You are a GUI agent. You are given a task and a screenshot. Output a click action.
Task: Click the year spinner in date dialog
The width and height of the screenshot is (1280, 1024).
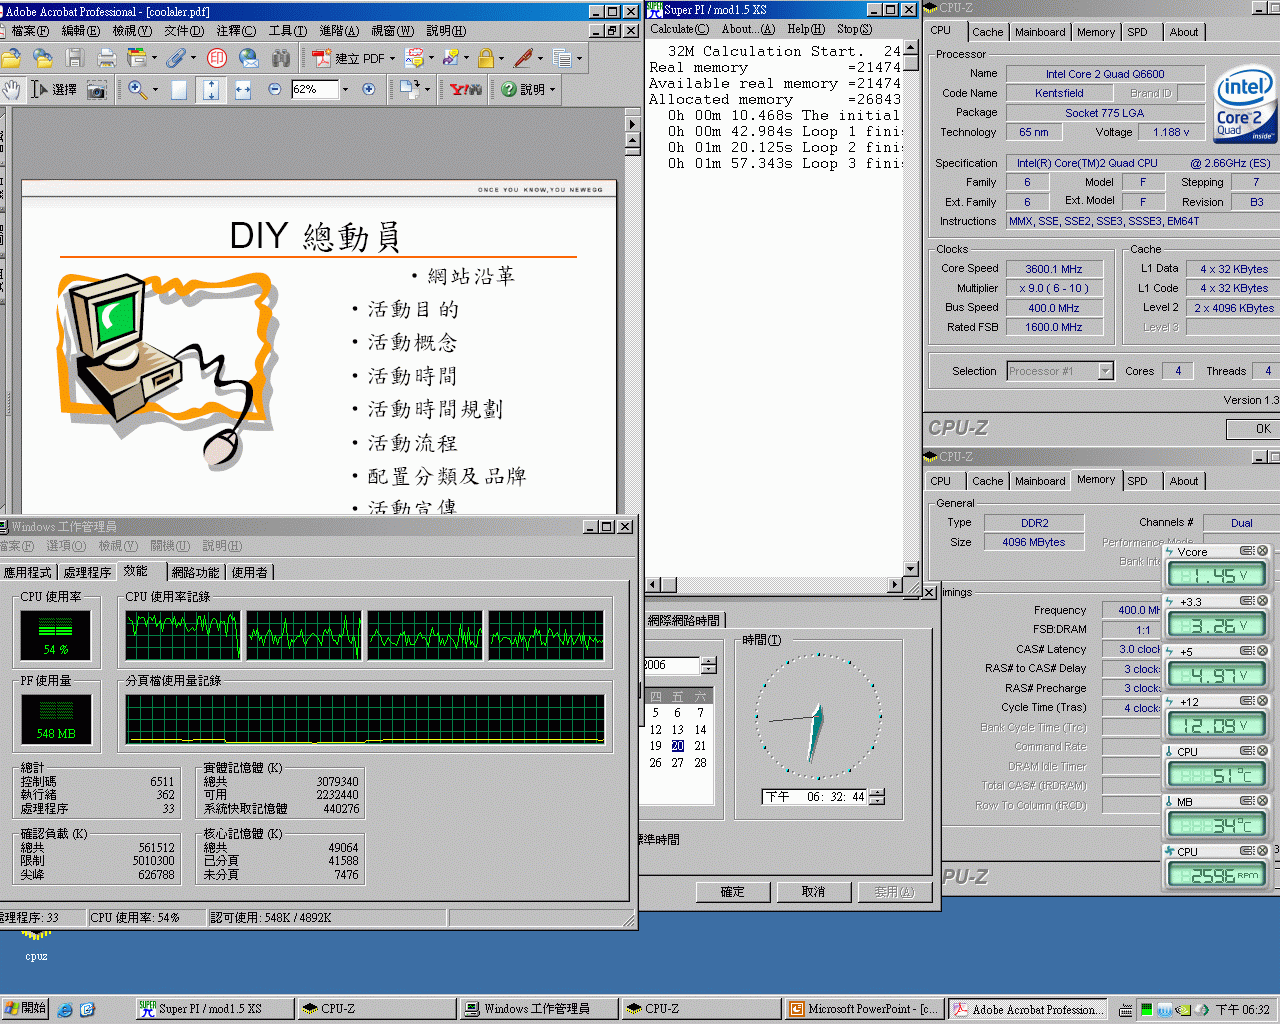tap(709, 665)
